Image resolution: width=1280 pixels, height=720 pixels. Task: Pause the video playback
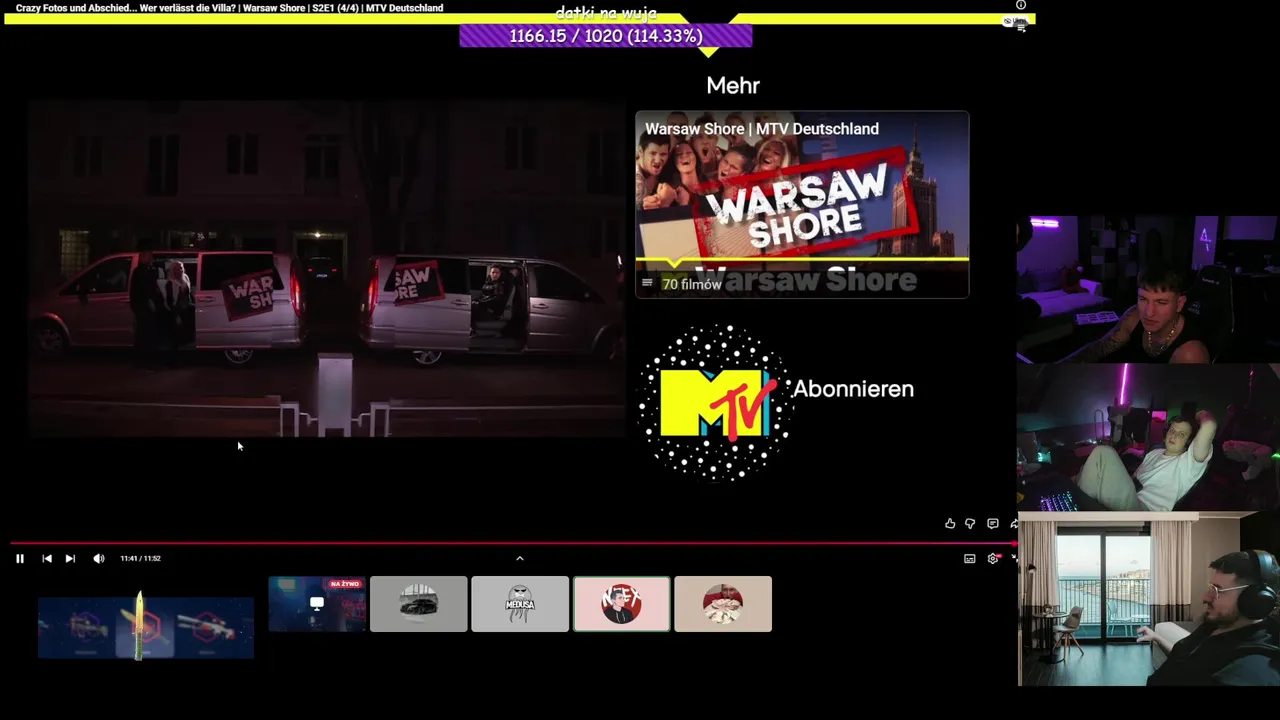[x=19, y=559]
